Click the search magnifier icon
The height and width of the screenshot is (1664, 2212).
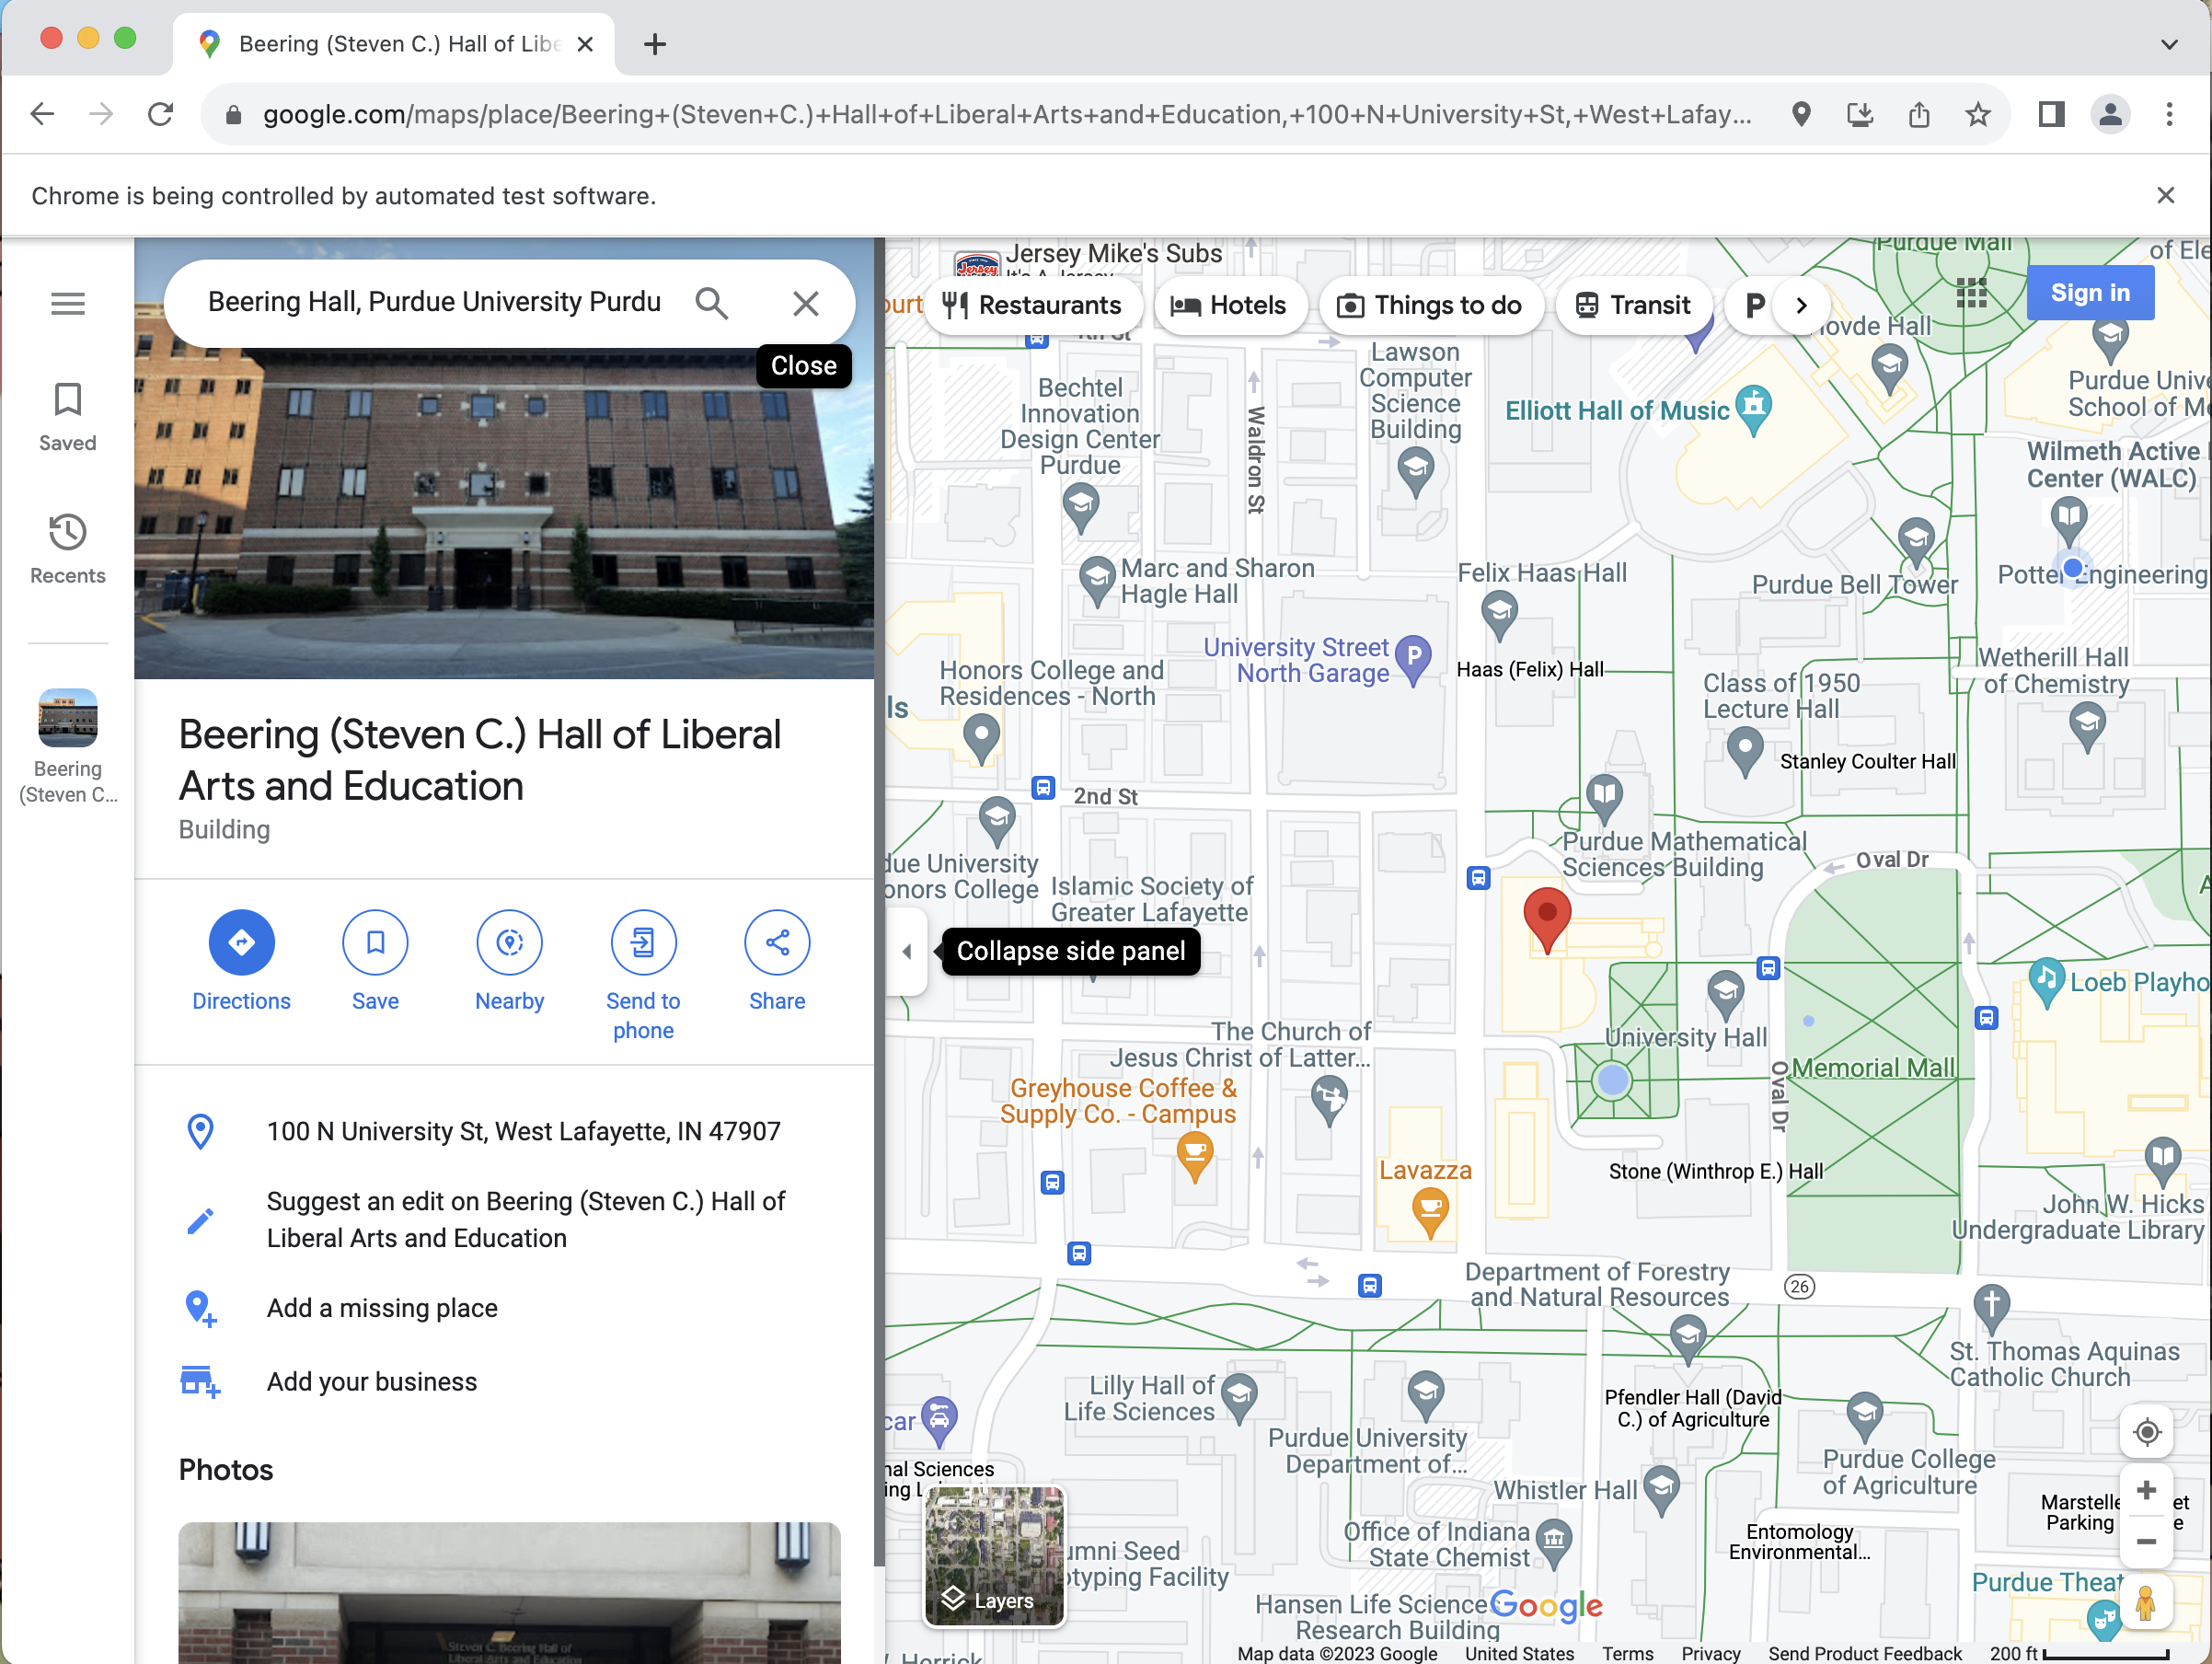[x=712, y=303]
